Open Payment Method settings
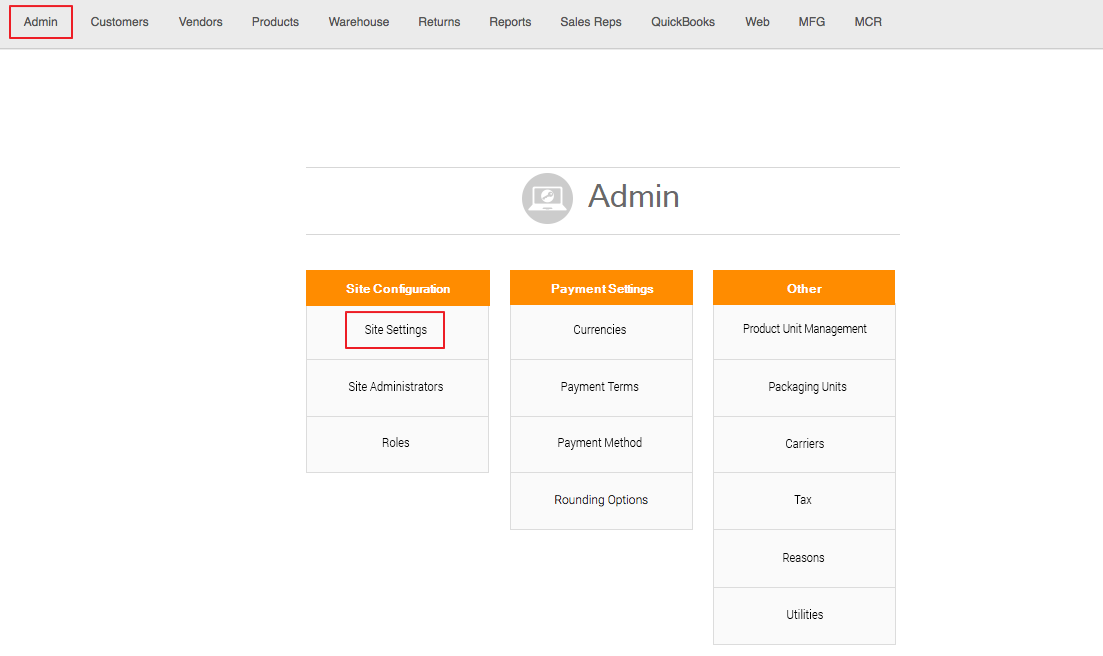 click(600, 443)
